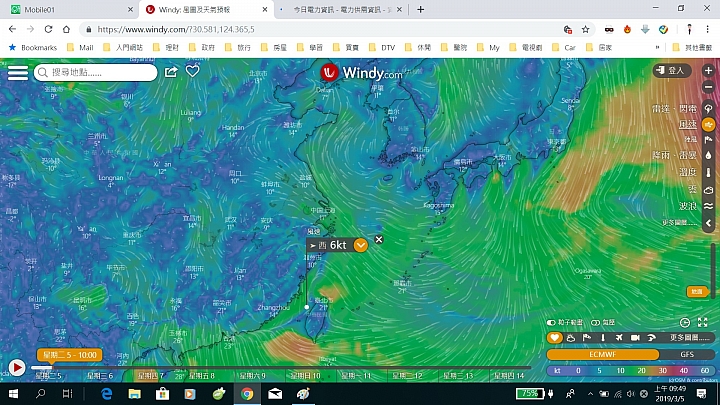Close the wind picker marker
The width and height of the screenshot is (720, 405).
(379, 239)
